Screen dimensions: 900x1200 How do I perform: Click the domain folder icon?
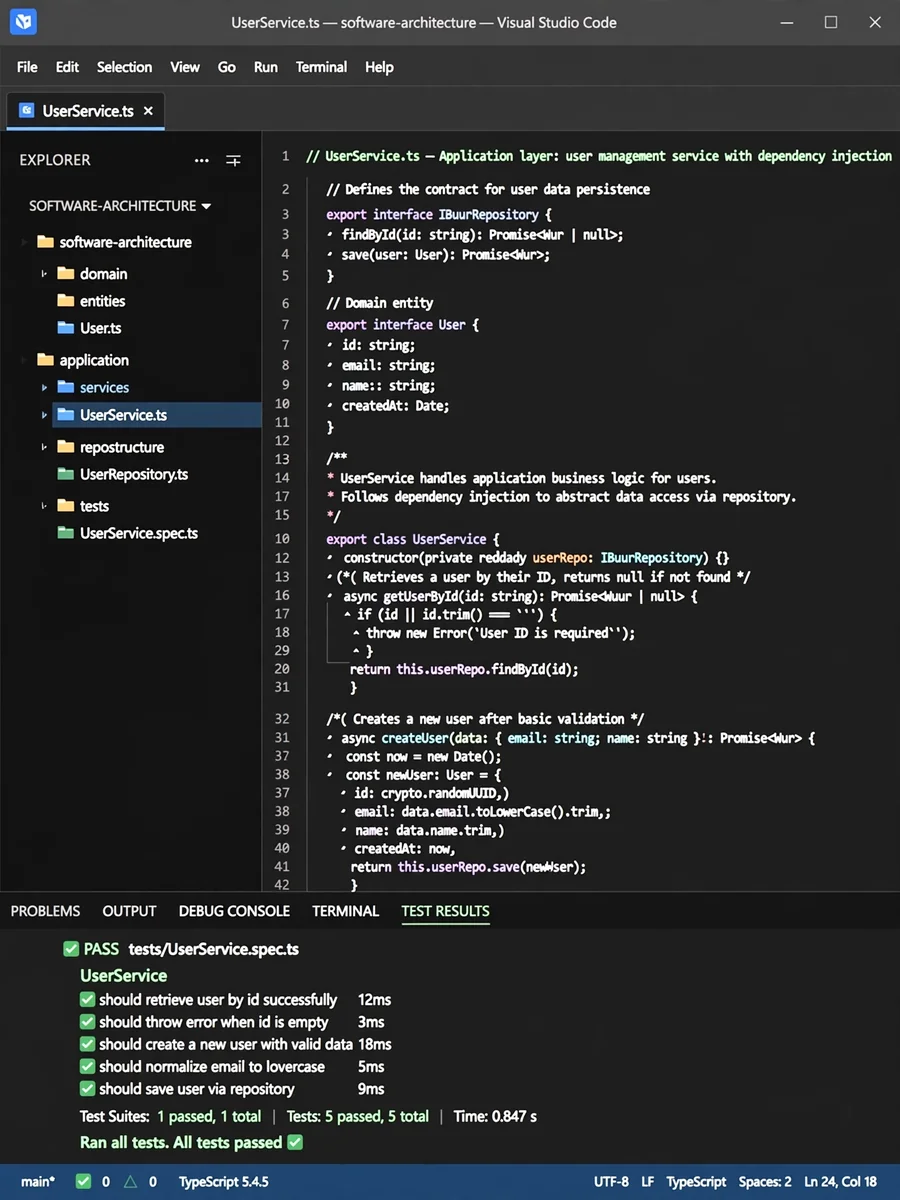click(66, 273)
